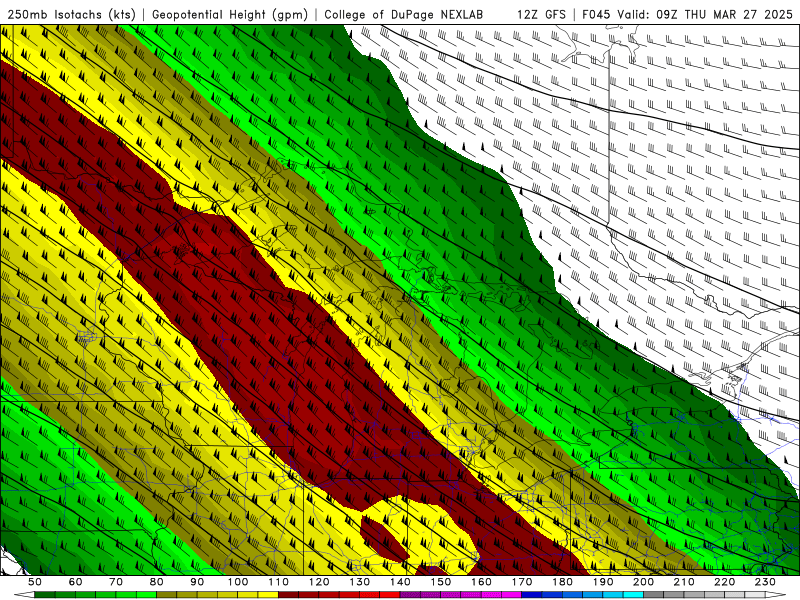Click the 160 label on the color scale
800x600 pixels.
(x=481, y=582)
